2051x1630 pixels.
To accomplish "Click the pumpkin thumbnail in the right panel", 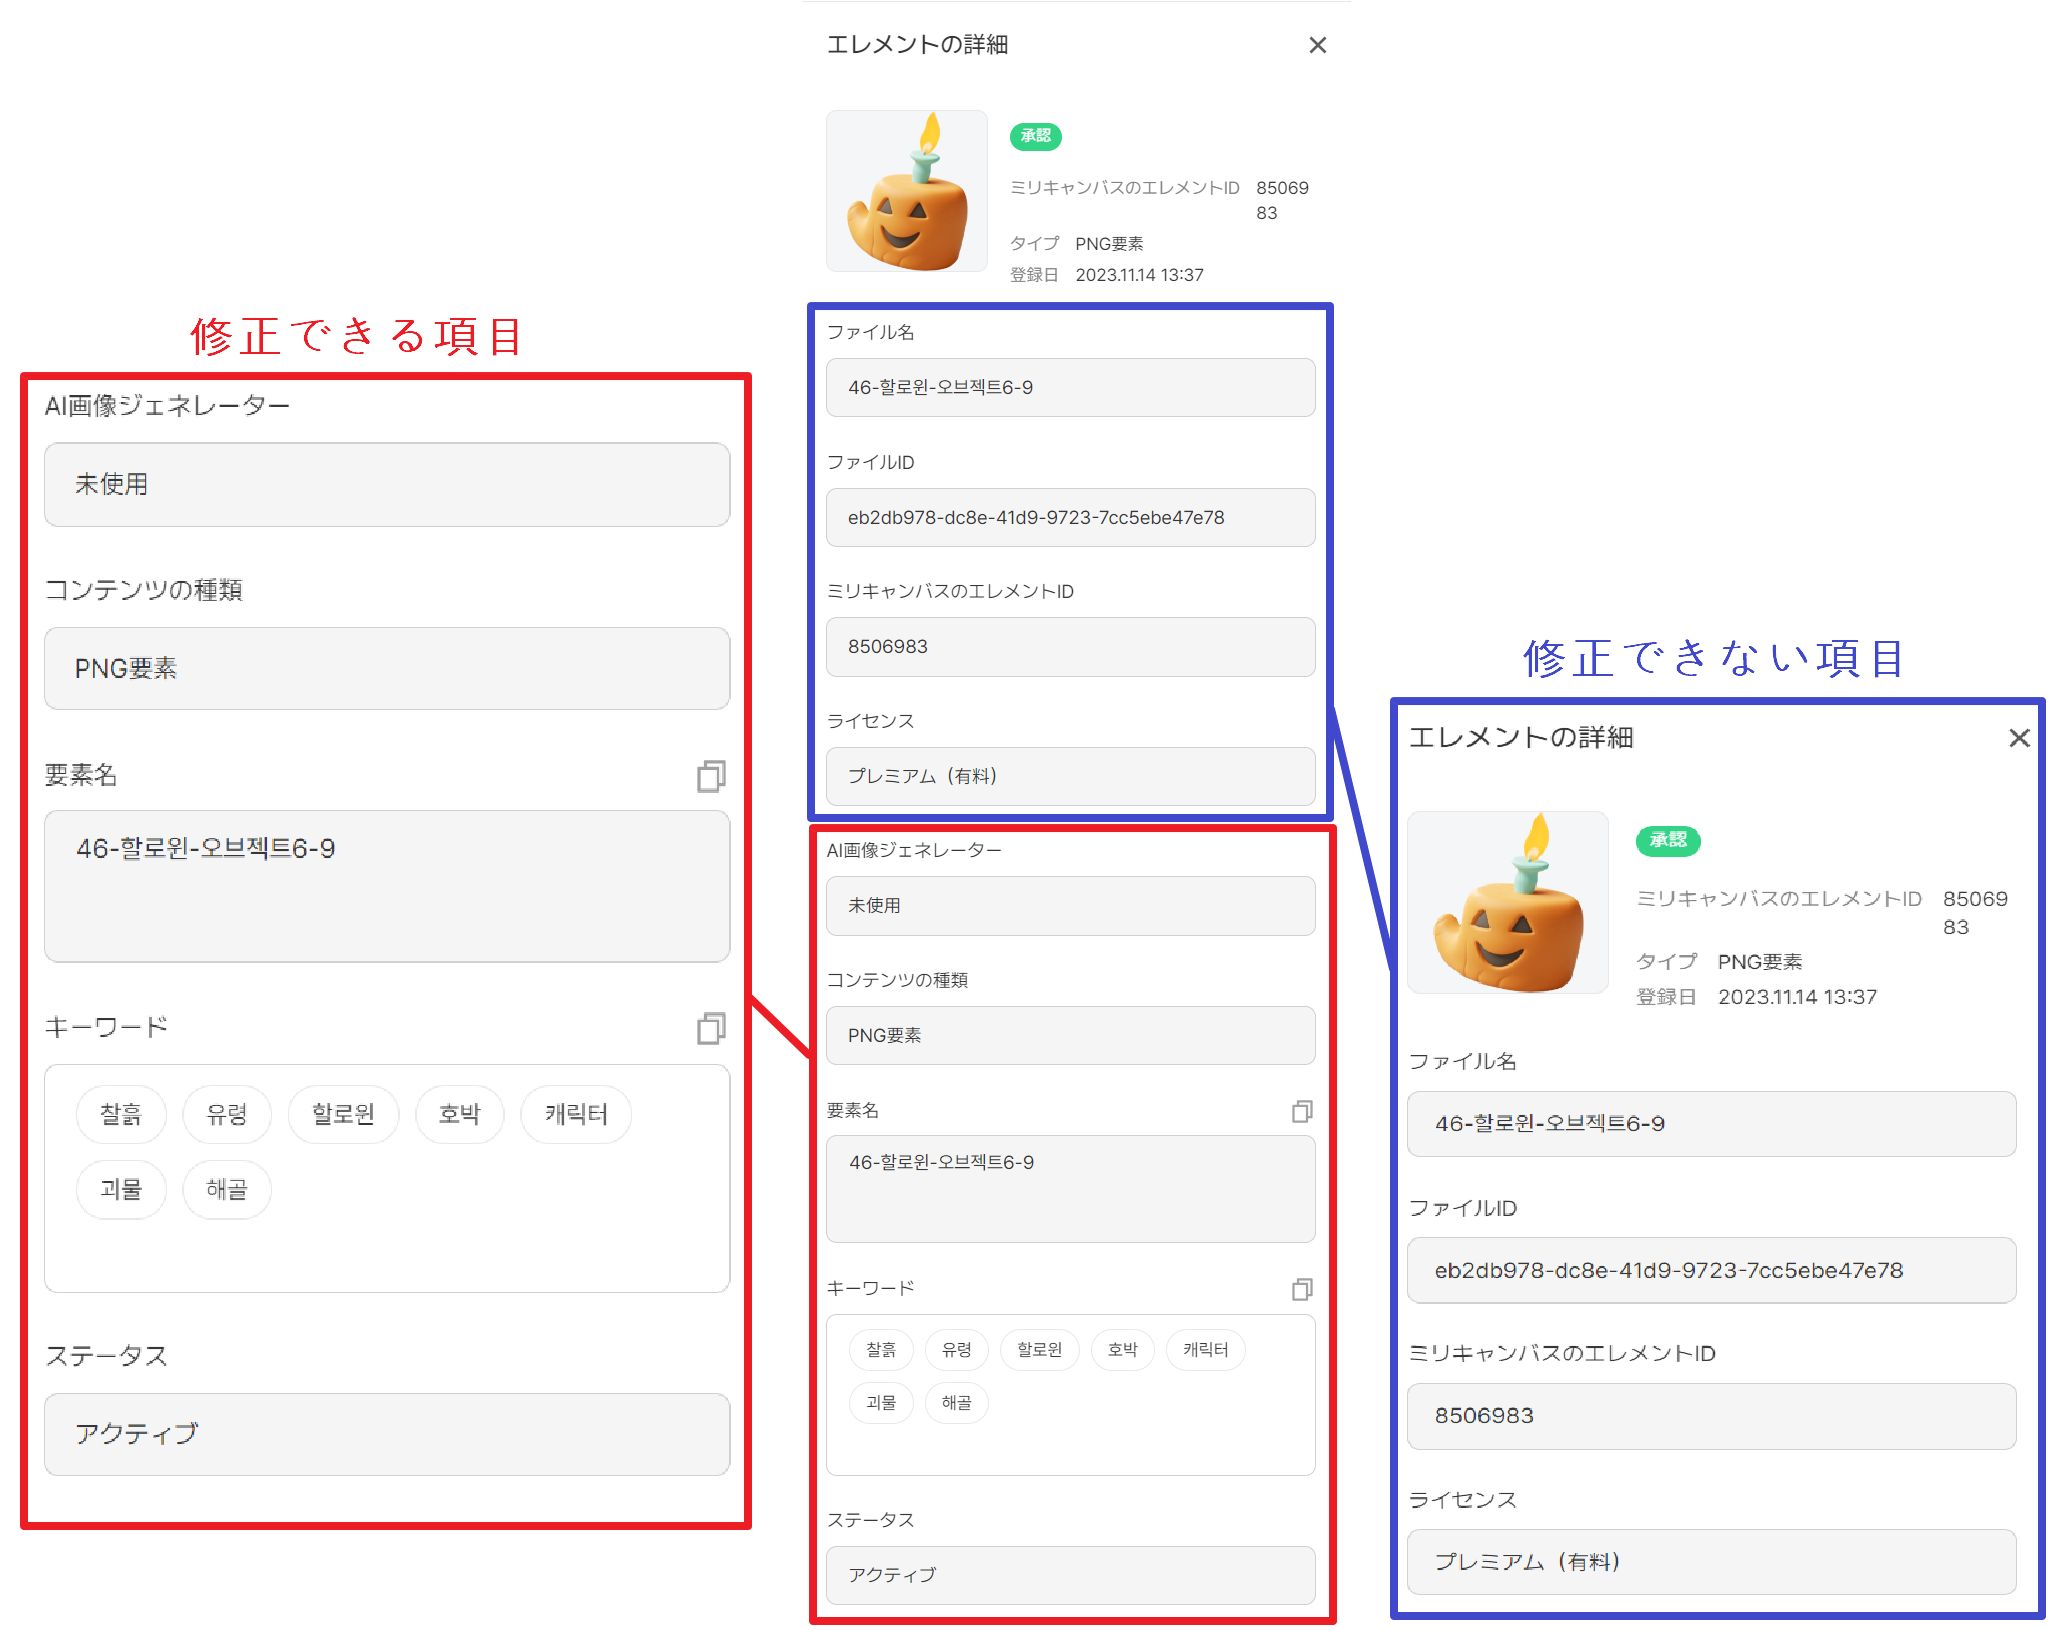I will tap(1508, 902).
